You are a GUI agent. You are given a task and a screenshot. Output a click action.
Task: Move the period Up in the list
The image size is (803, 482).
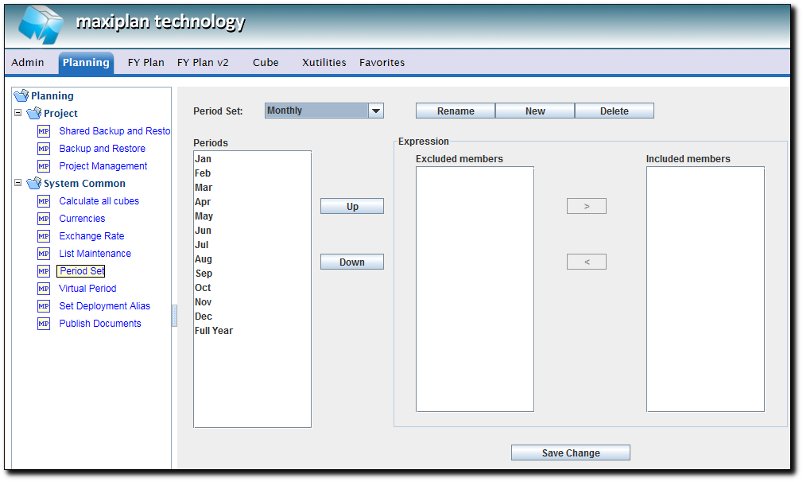[352, 206]
